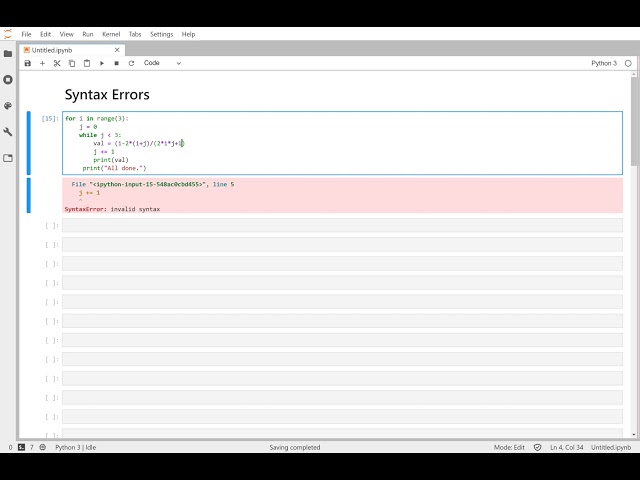Click the File ipython-input line 5 traceback text
This screenshot has width=640, height=480.
click(153, 184)
